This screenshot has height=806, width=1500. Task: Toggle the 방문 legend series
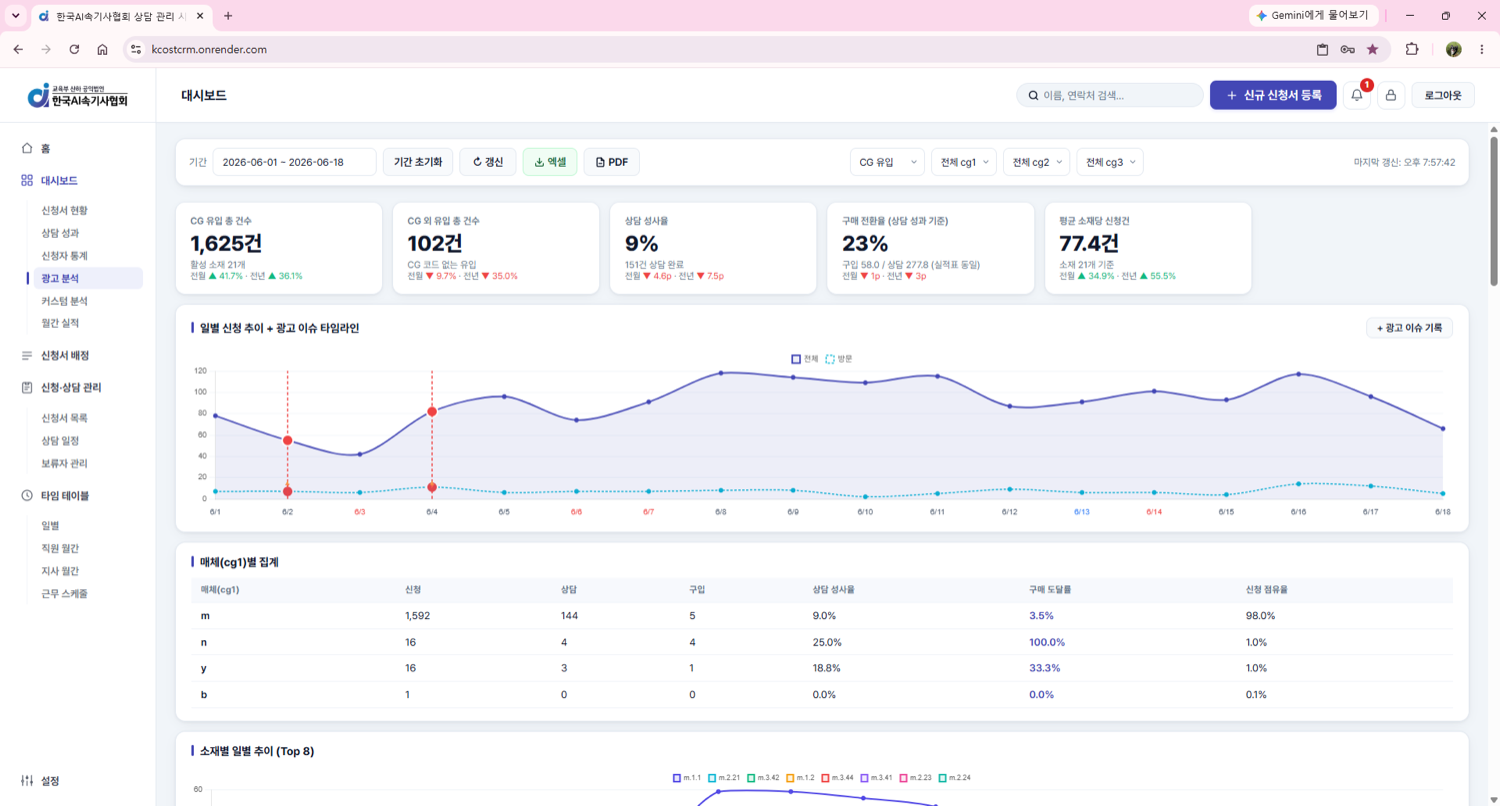pos(839,358)
